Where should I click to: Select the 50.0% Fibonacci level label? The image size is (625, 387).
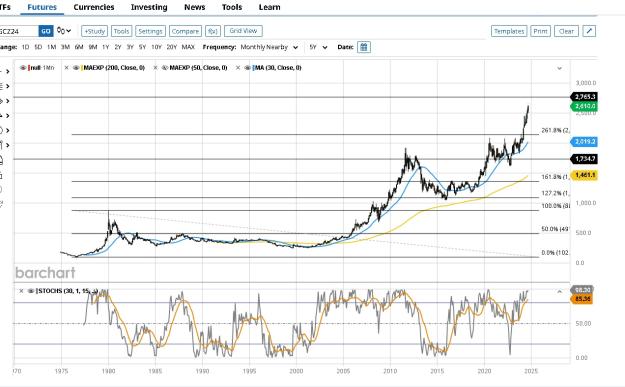click(555, 229)
